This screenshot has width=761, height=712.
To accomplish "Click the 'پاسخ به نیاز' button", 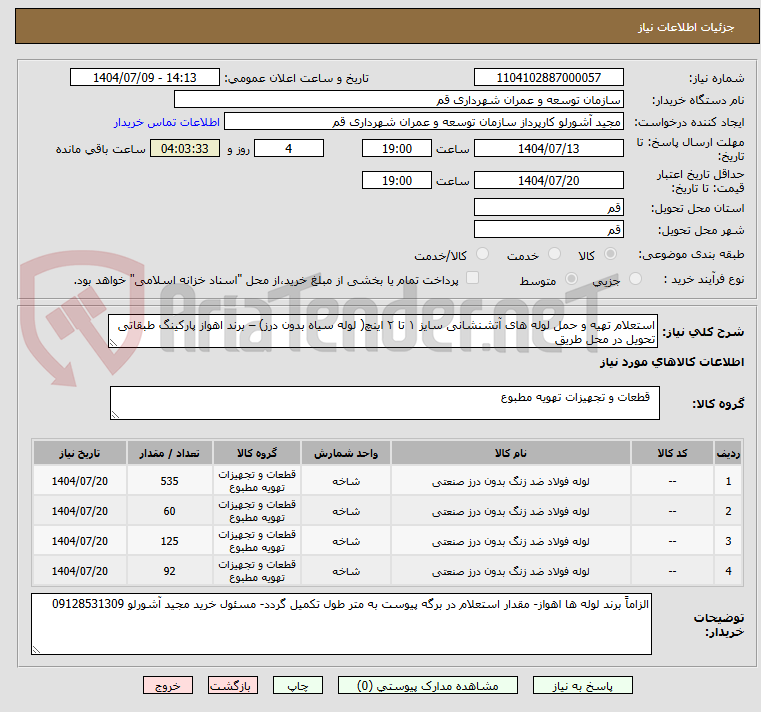I will click(x=583, y=686).
